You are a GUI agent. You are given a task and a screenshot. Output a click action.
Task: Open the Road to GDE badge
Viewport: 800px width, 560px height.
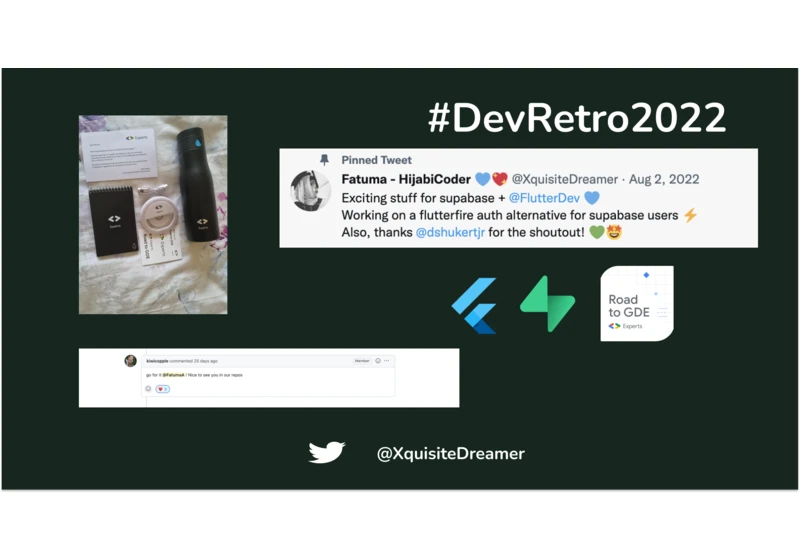pos(637,303)
